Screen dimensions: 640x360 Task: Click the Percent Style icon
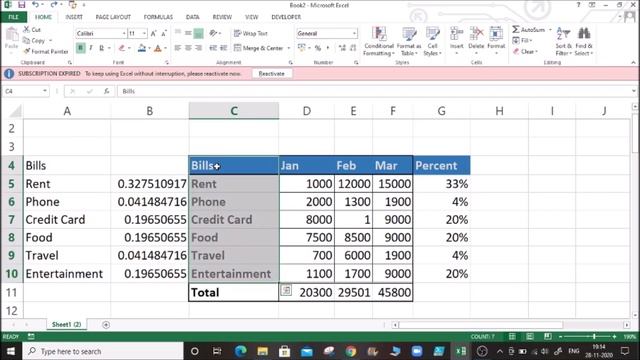[x=318, y=48]
